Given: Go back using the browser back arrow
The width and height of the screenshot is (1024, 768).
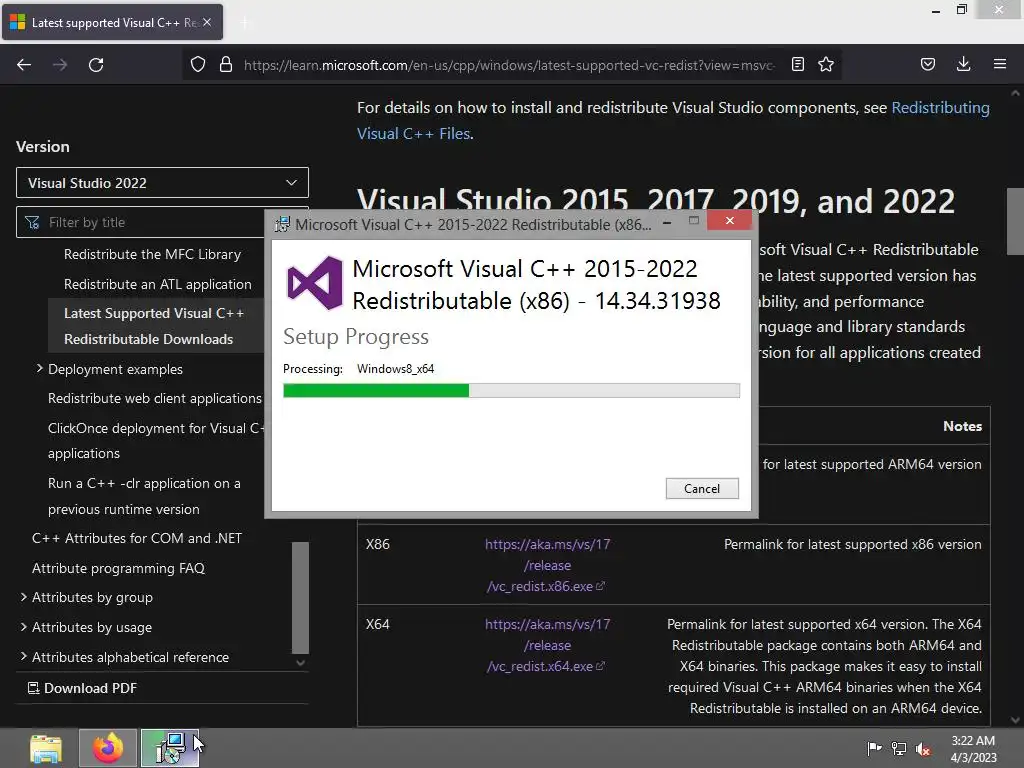Looking at the screenshot, I should coord(24,65).
